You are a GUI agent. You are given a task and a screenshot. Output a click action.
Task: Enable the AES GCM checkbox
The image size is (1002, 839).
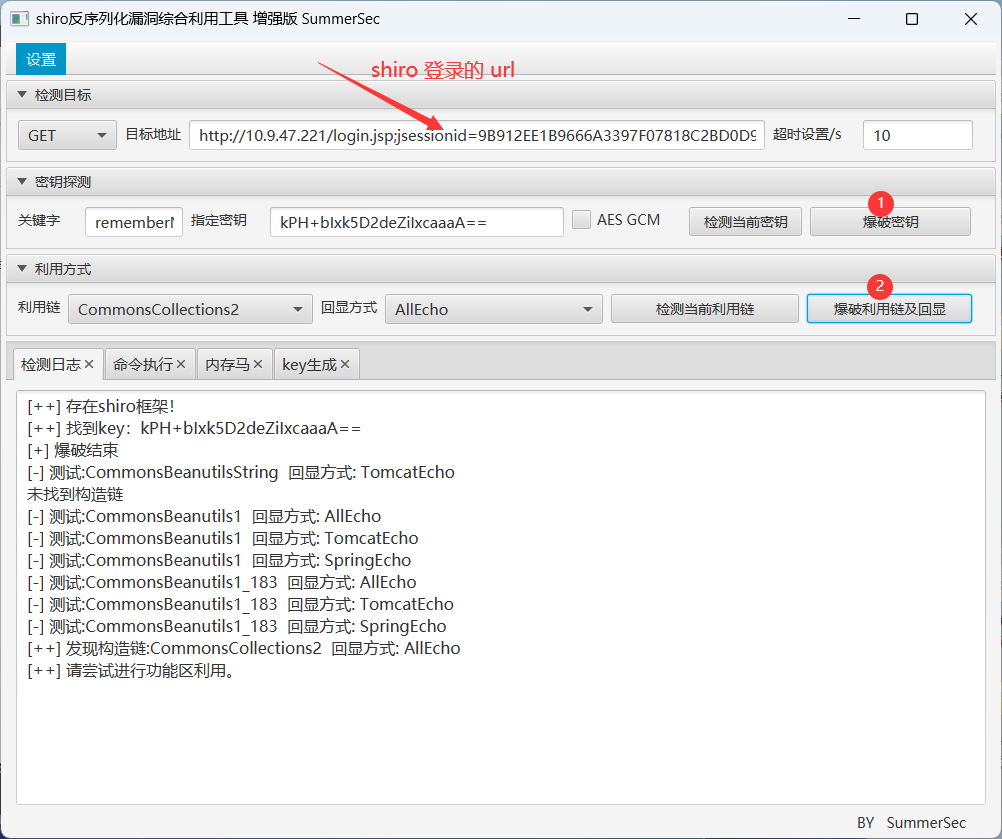(x=581, y=220)
